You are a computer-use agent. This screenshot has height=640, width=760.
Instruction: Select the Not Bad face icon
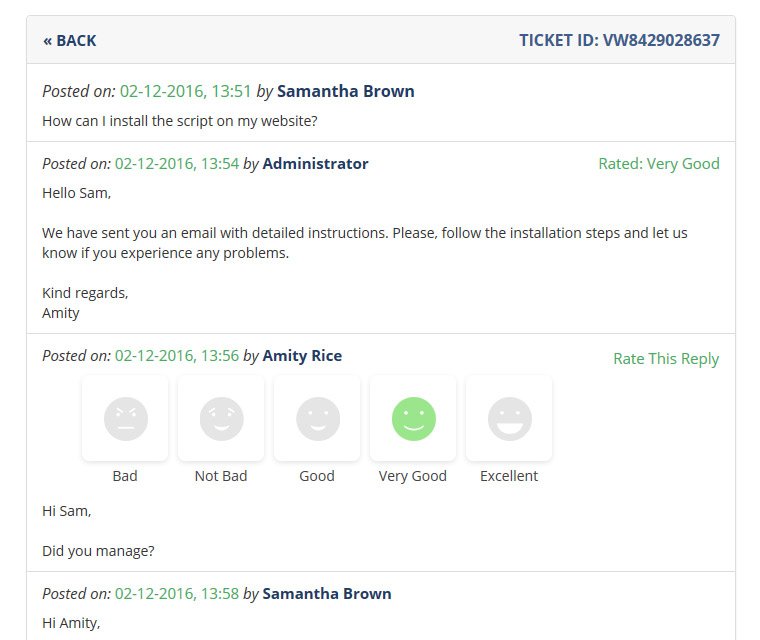pos(221,418)
